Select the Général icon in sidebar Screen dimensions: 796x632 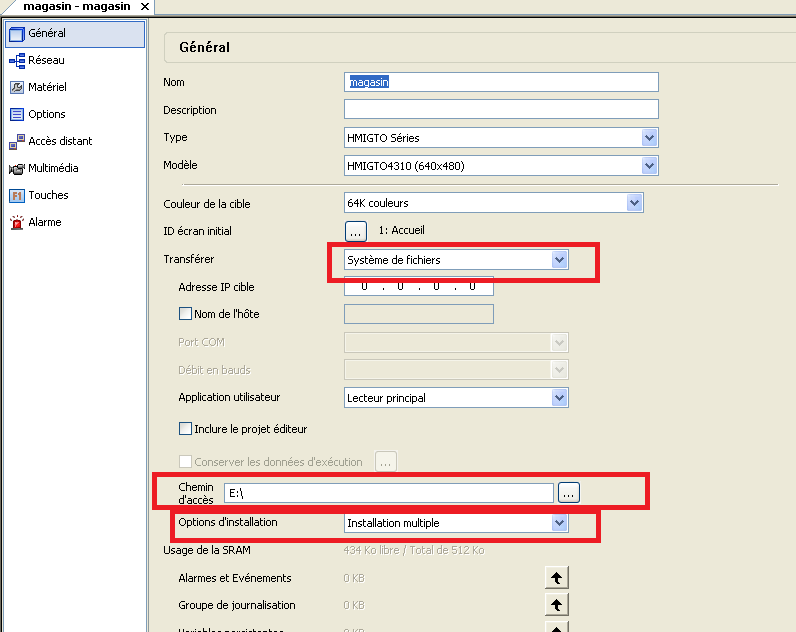pyautogui.click(x=16, y=34)
